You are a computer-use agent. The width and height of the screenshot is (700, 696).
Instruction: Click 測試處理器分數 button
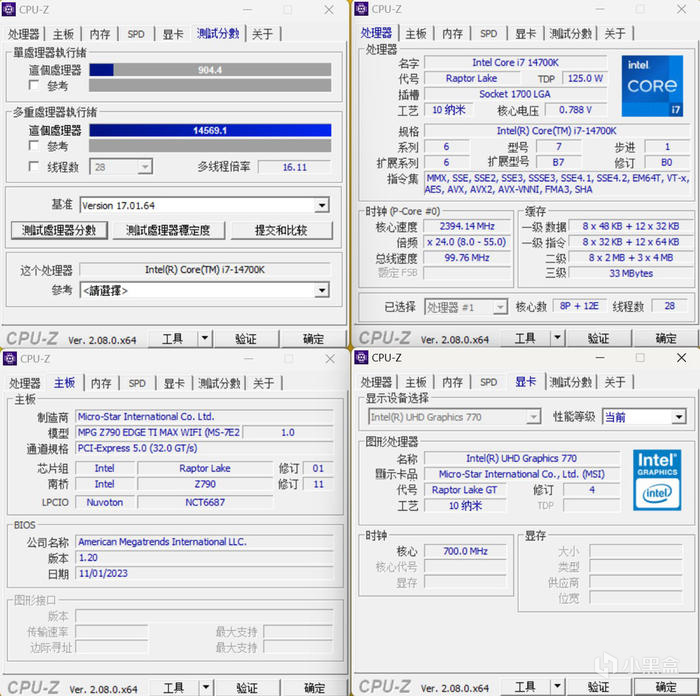pos(59,230)
